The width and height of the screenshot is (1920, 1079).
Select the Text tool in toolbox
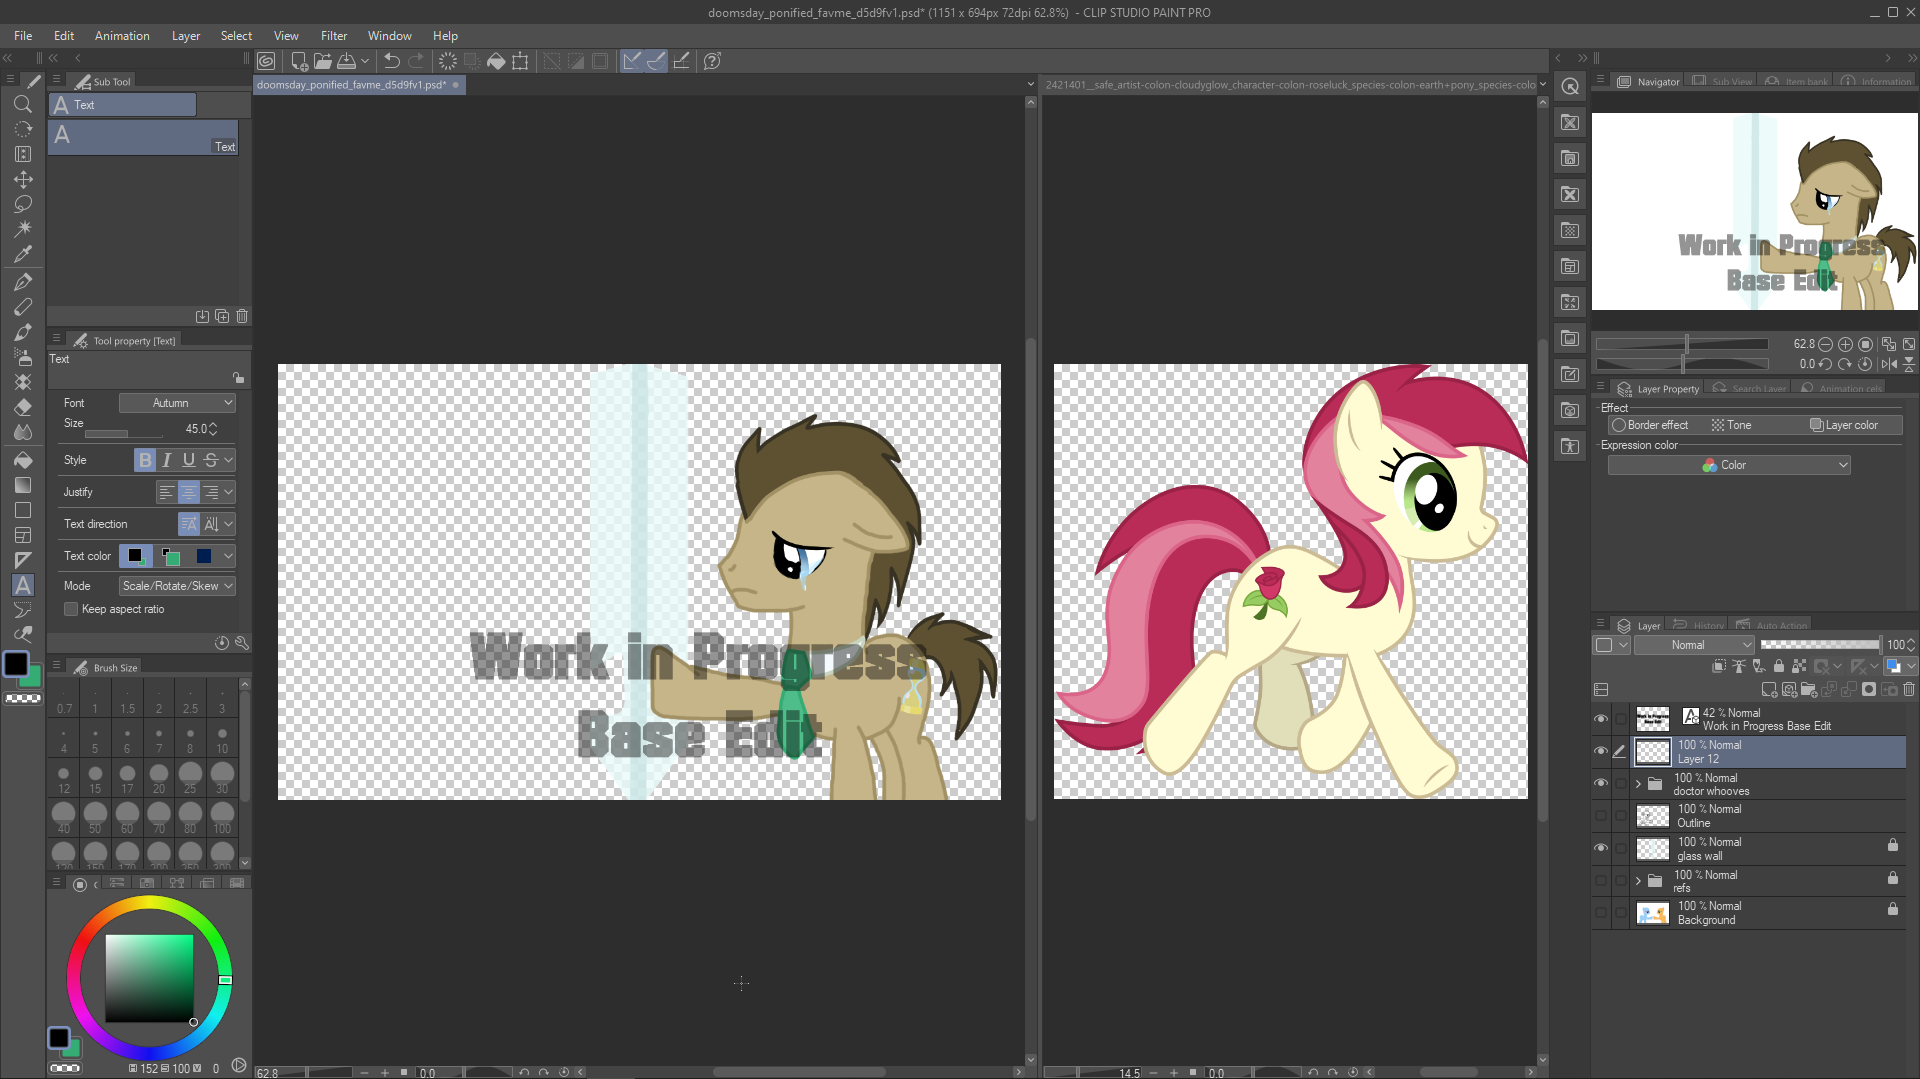[x=22, y=586]
